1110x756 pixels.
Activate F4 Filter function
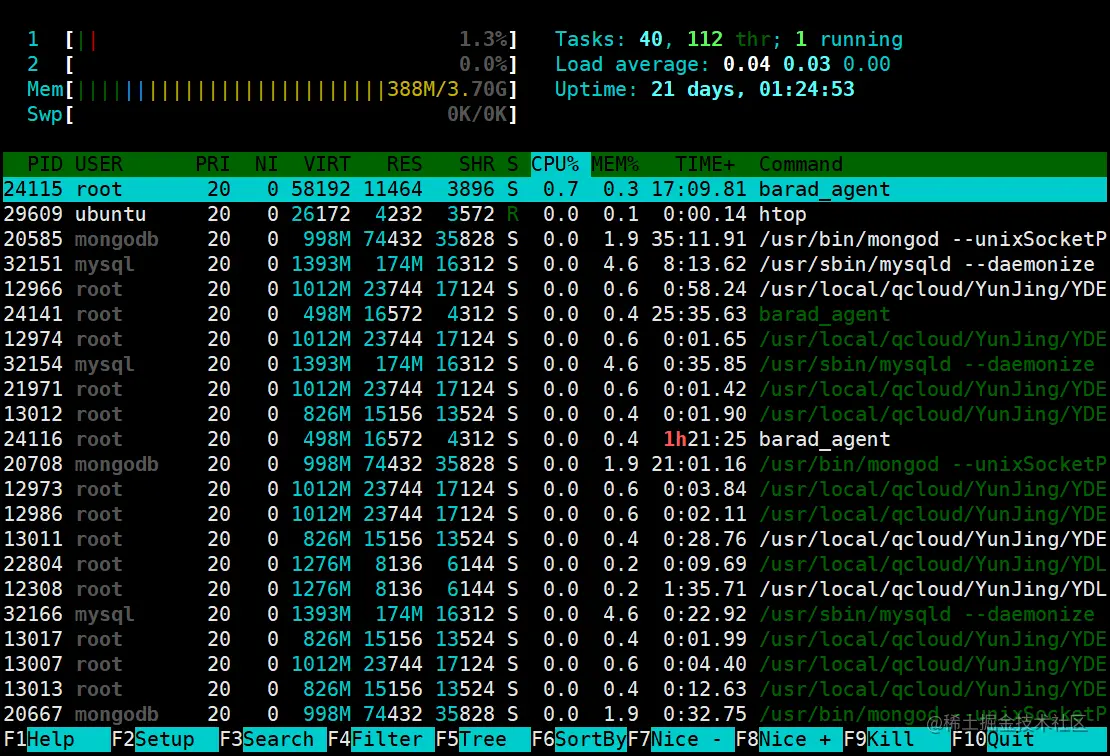(381, 739)
